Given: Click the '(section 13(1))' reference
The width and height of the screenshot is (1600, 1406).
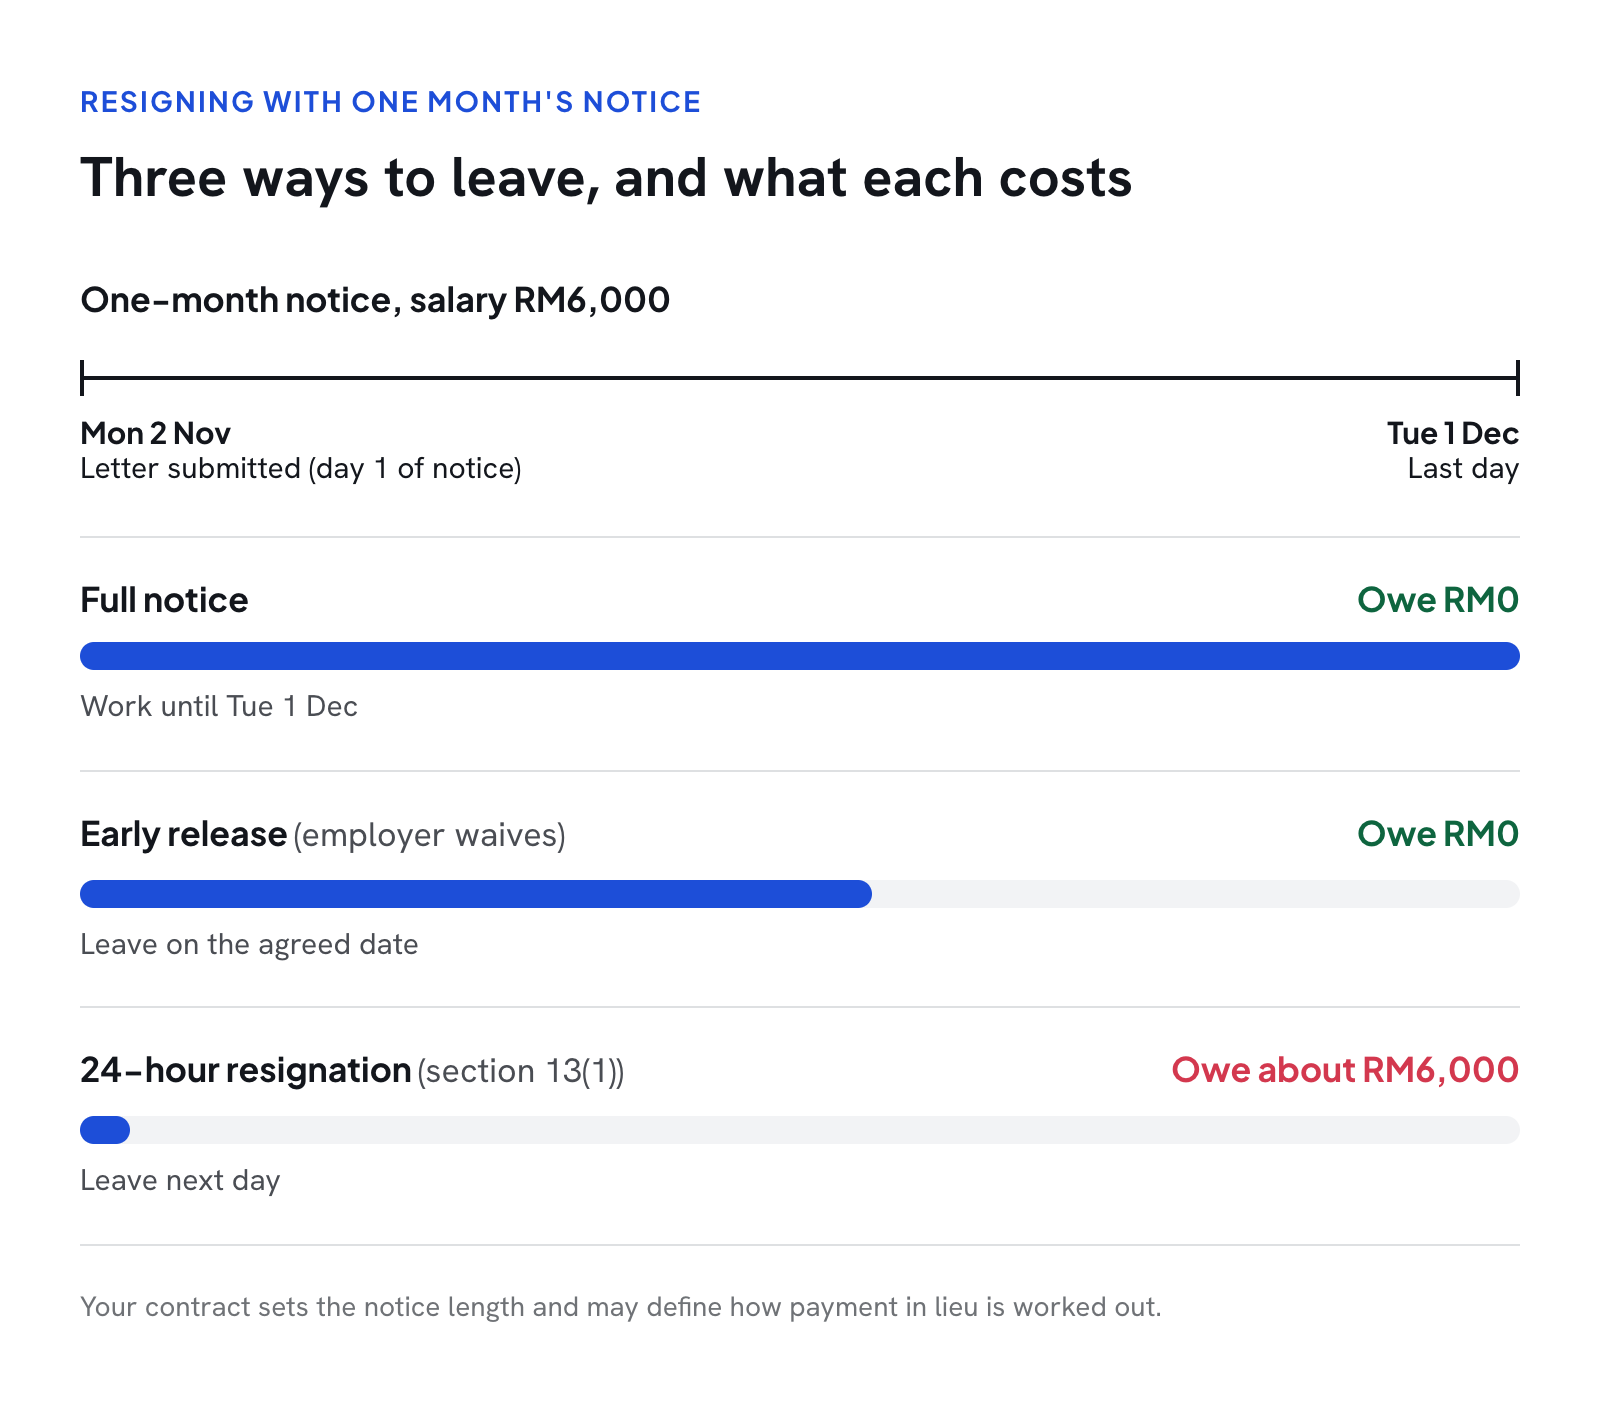Looking at the screenshot, I should (x=521, y=1071).
